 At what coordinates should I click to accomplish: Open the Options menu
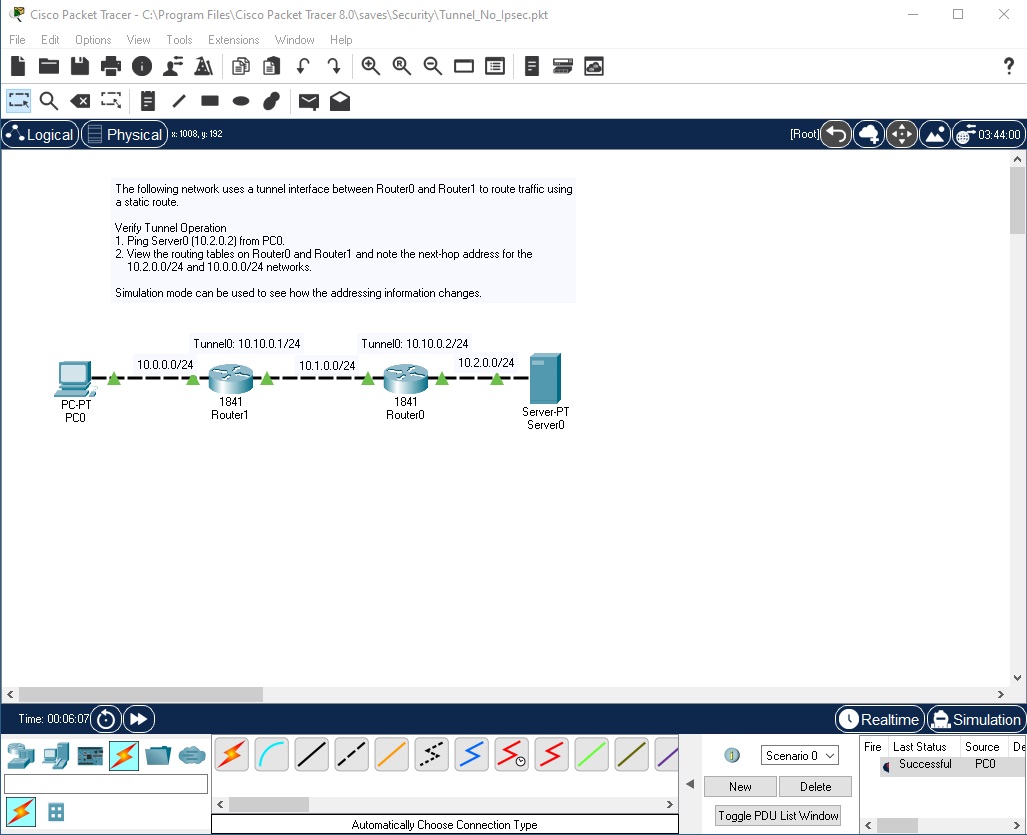(93, 40)
